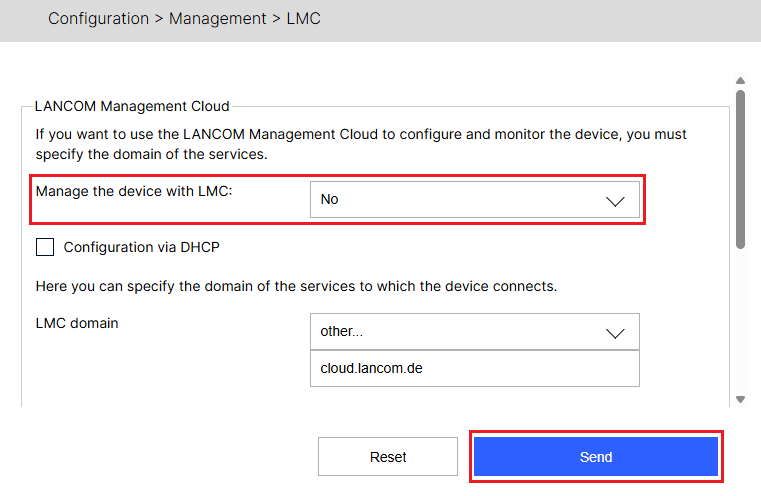
Task: Click the scrollbar down arrow
Action: point(740,399)
